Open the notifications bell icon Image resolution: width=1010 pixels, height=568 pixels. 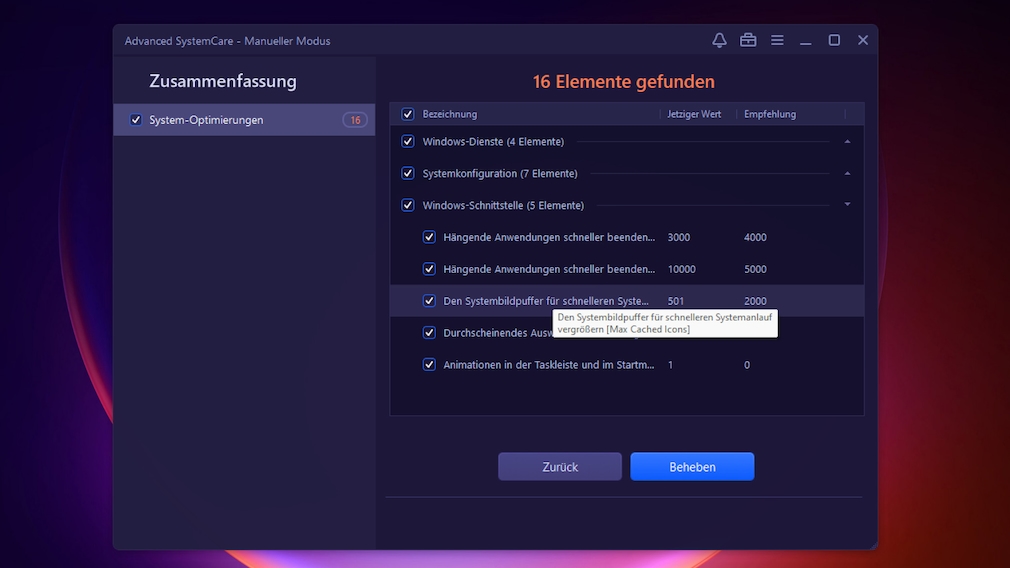719,40
